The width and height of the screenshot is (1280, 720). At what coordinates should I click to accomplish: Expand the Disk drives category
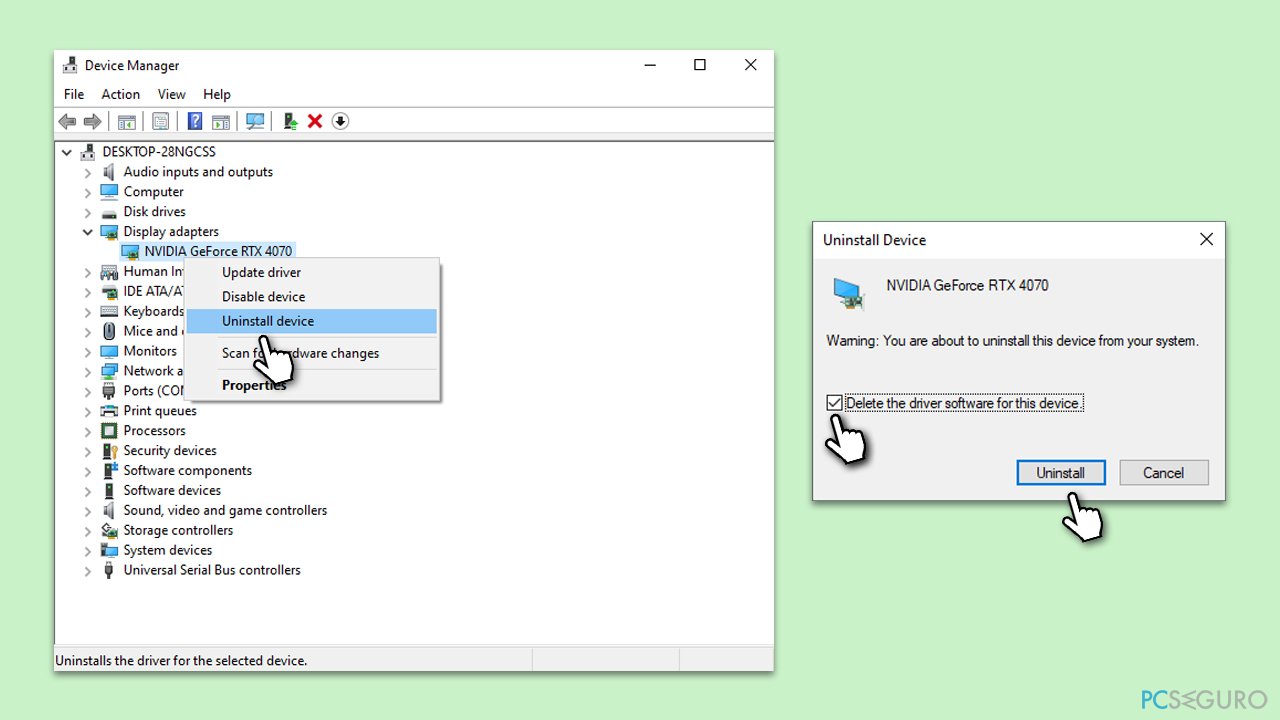(88, 213)
